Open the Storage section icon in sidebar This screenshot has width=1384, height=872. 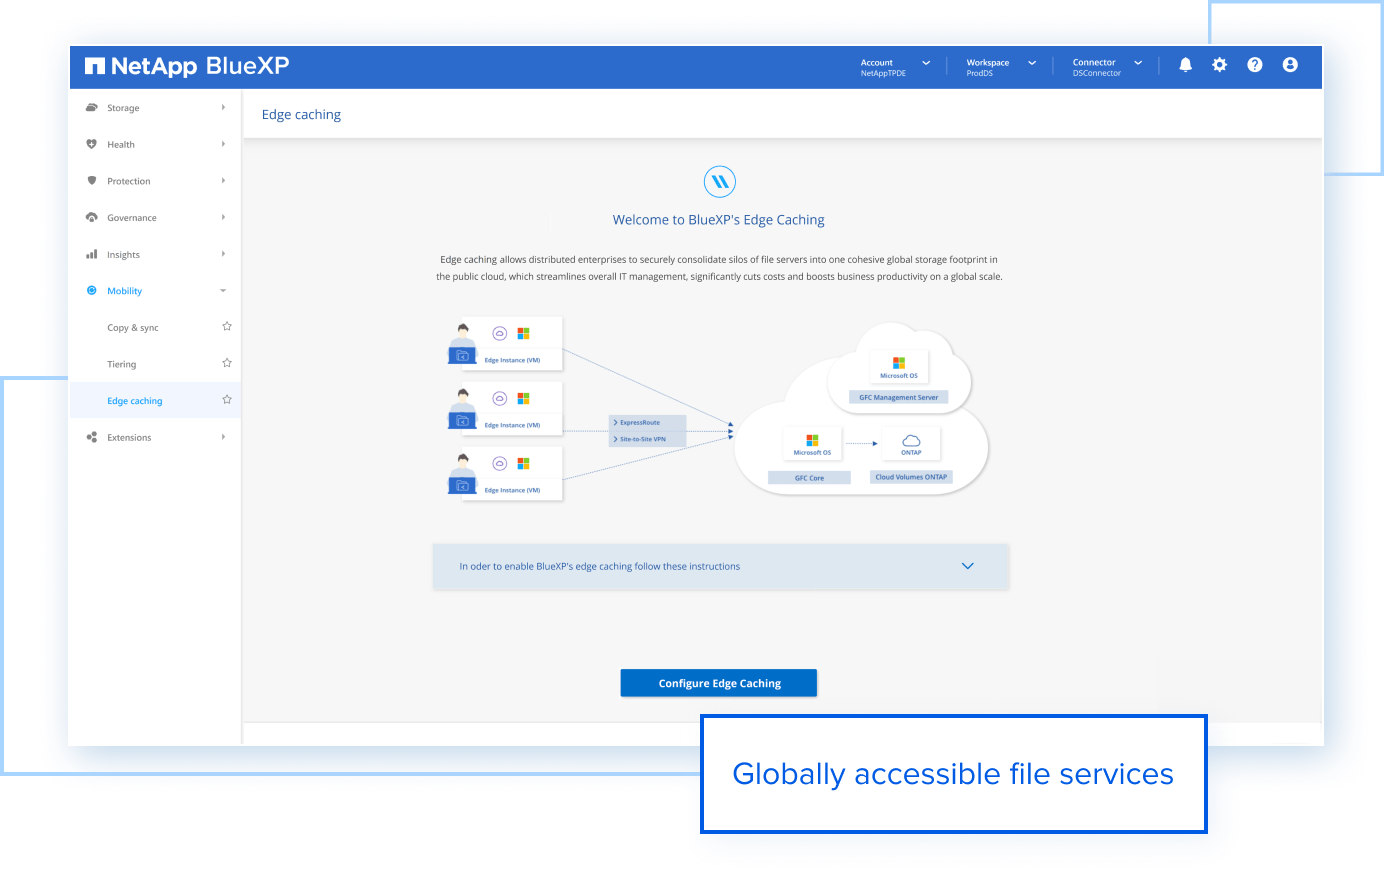click(92, 107)
